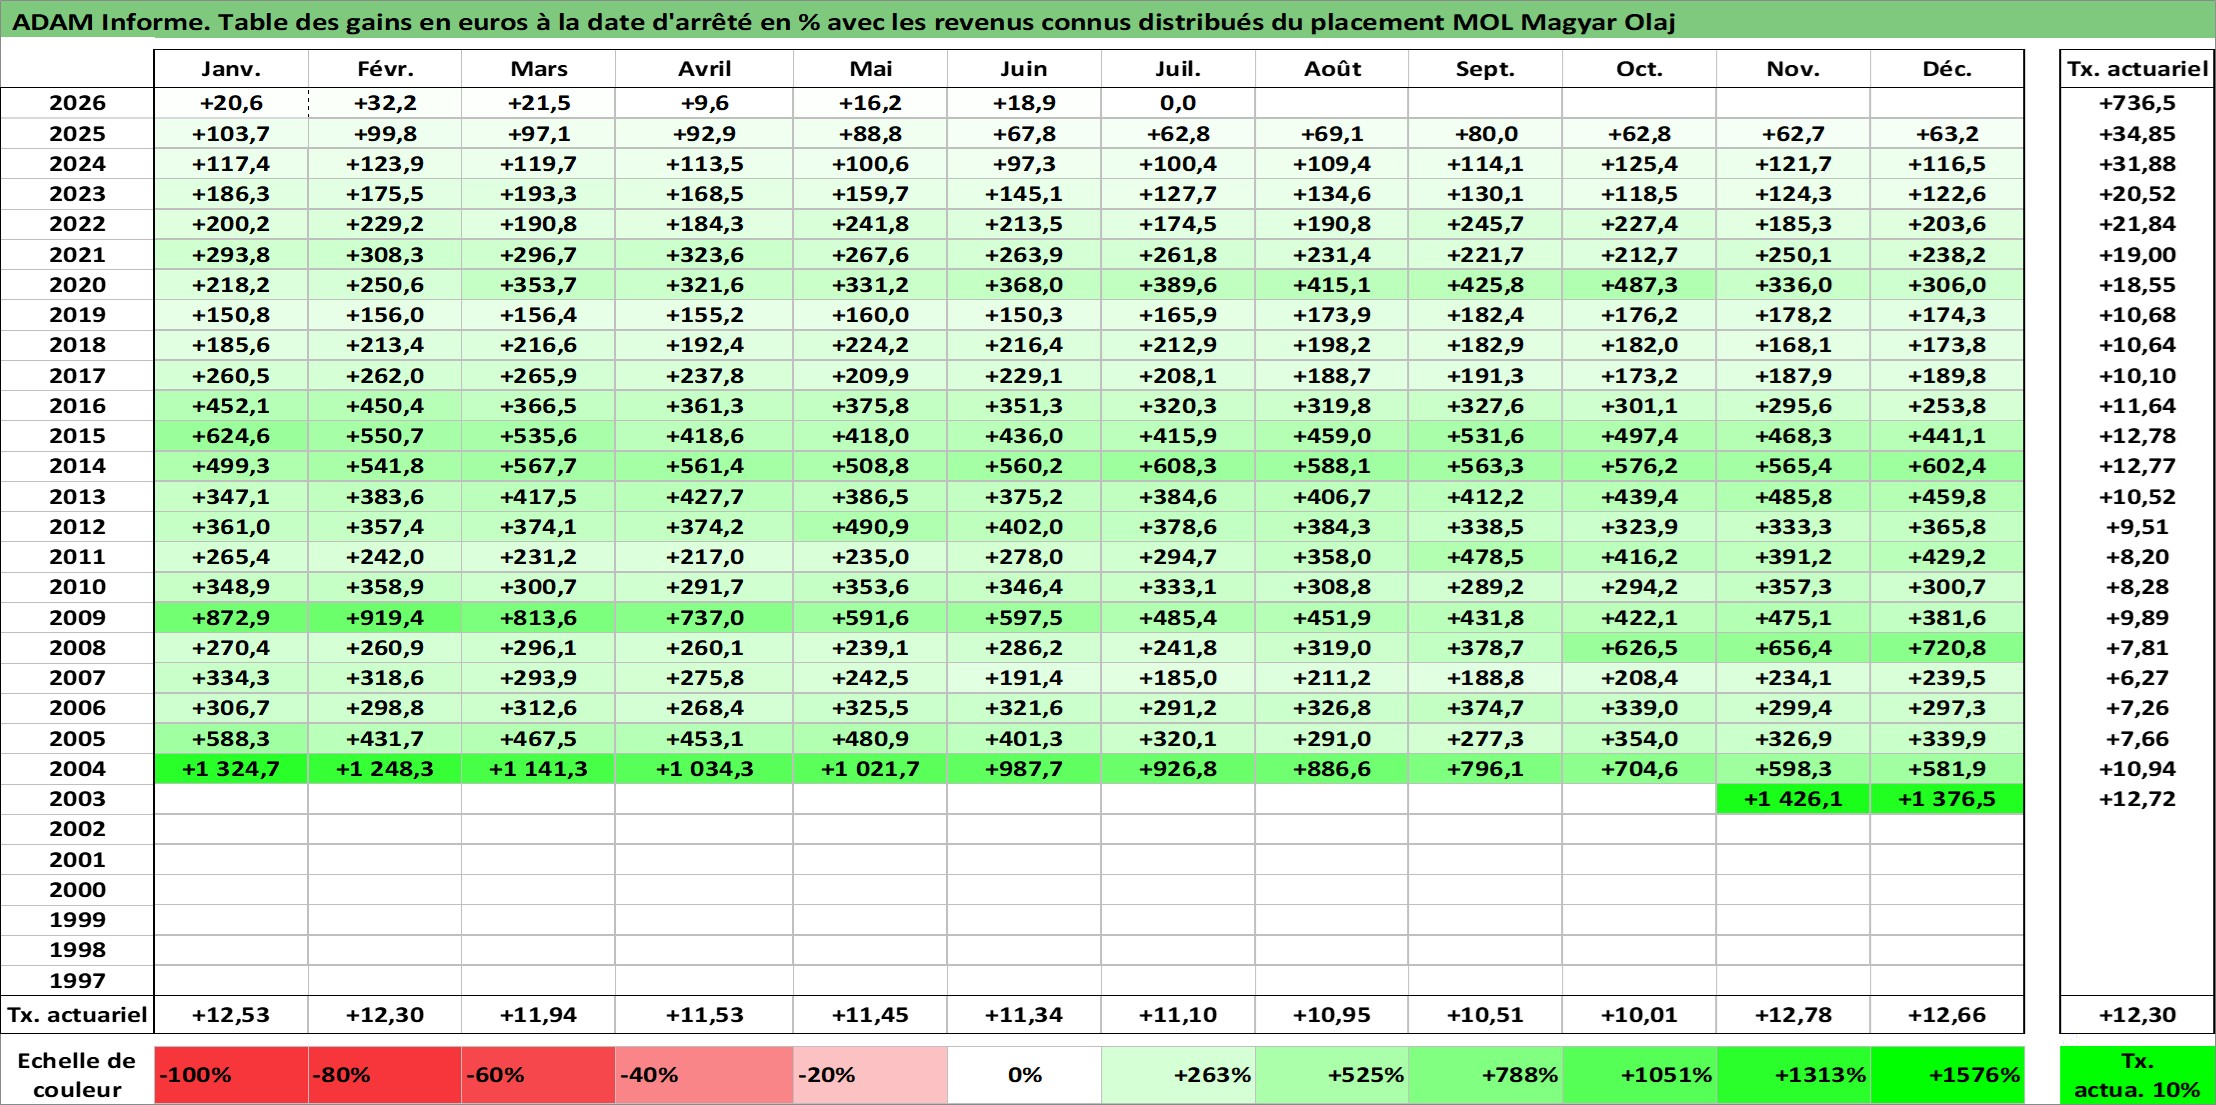Select cell +485,8 in row 2013
The image size is (2216, 1105).
(x=1793, y=497)
